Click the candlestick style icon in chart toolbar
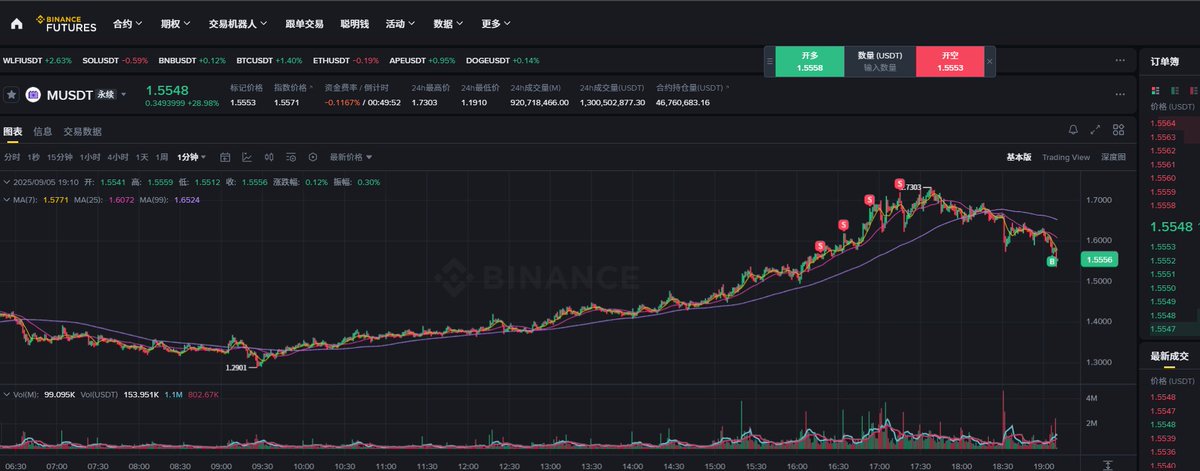1200x471 pixels. pos(269,157)
